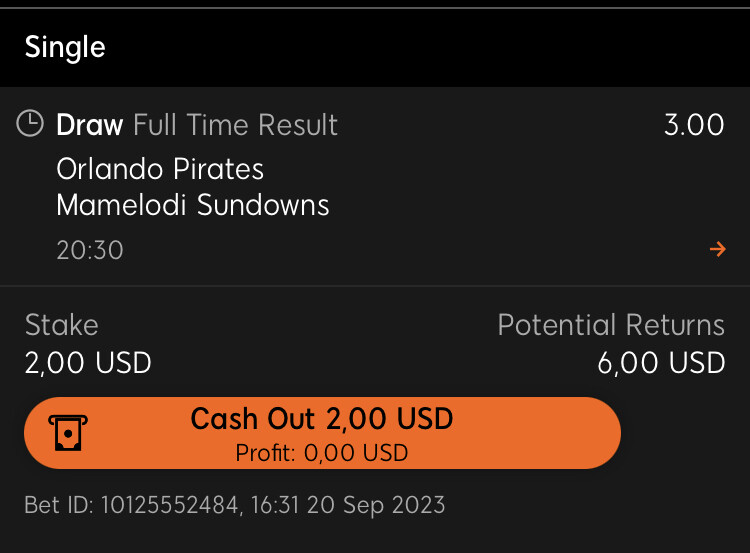Click the 6,00 USD returns amount
Viewport: 750px width, 553px height.
point(661,363)
